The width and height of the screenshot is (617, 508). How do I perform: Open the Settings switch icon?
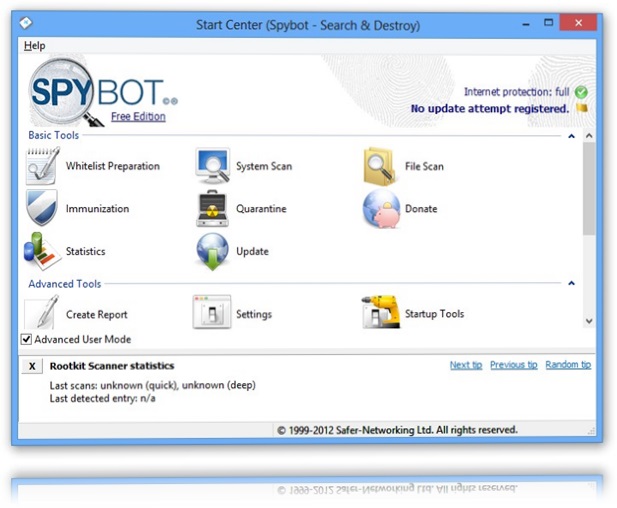point(212,313)
